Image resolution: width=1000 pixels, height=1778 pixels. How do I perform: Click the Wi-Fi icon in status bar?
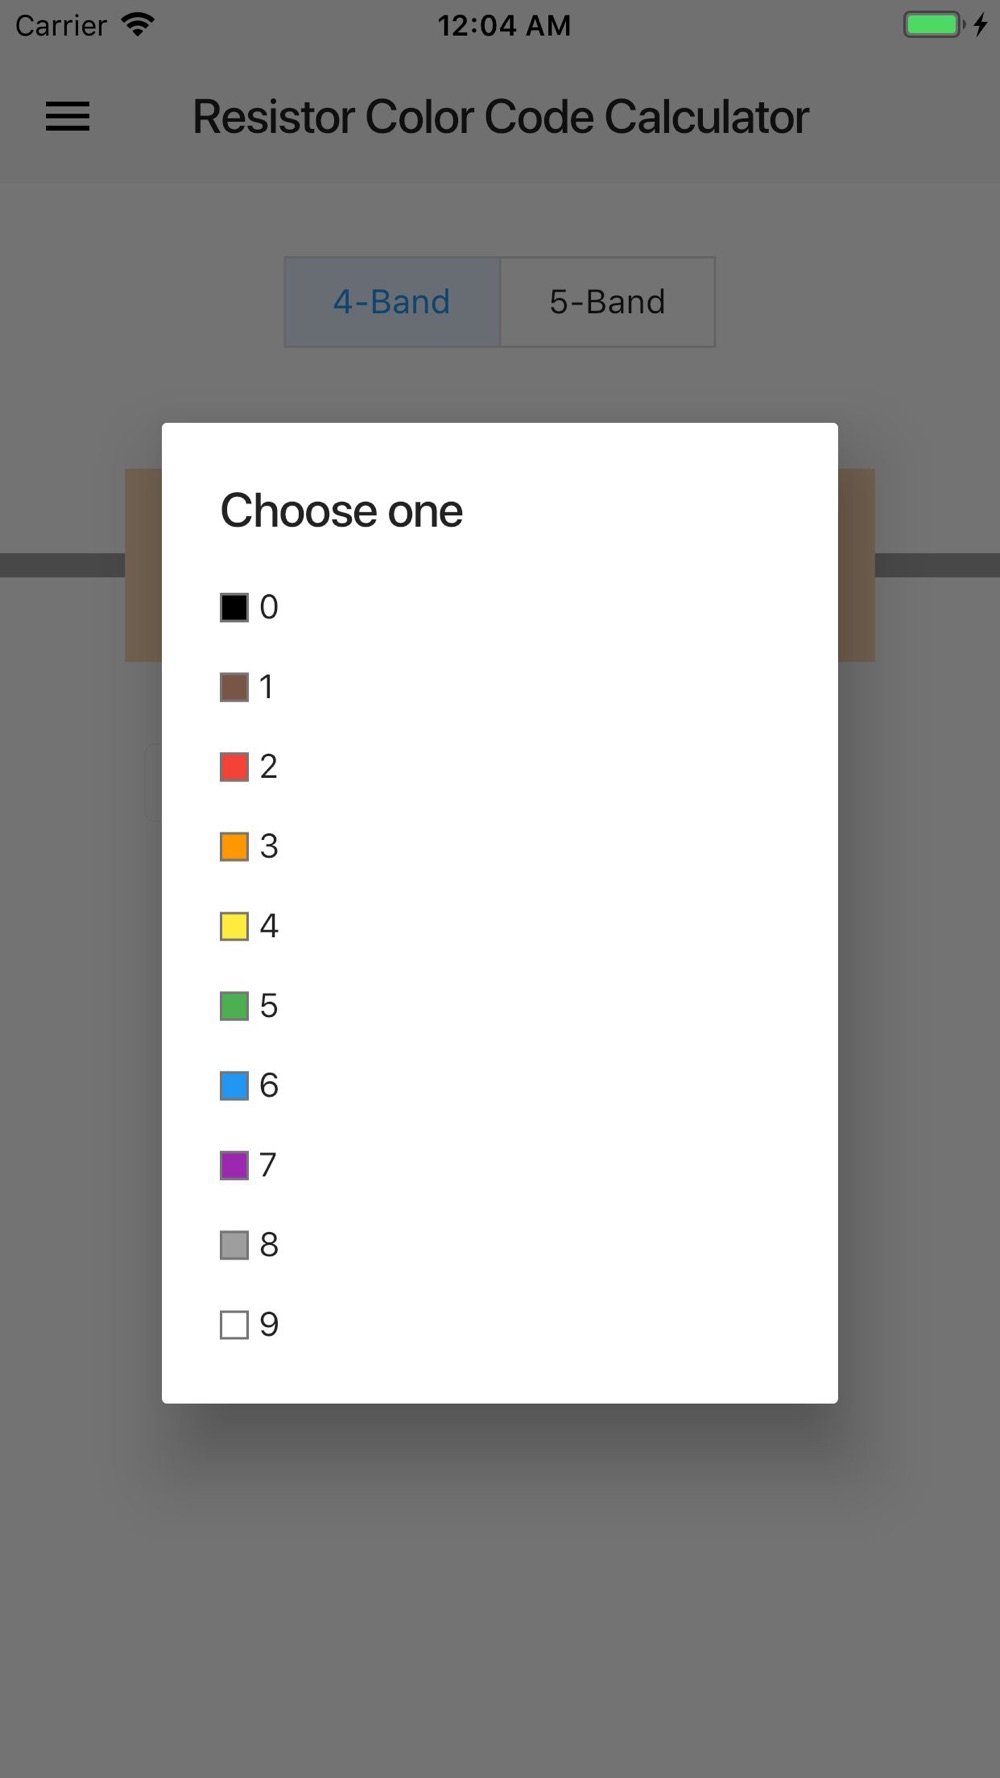(138, 25)
